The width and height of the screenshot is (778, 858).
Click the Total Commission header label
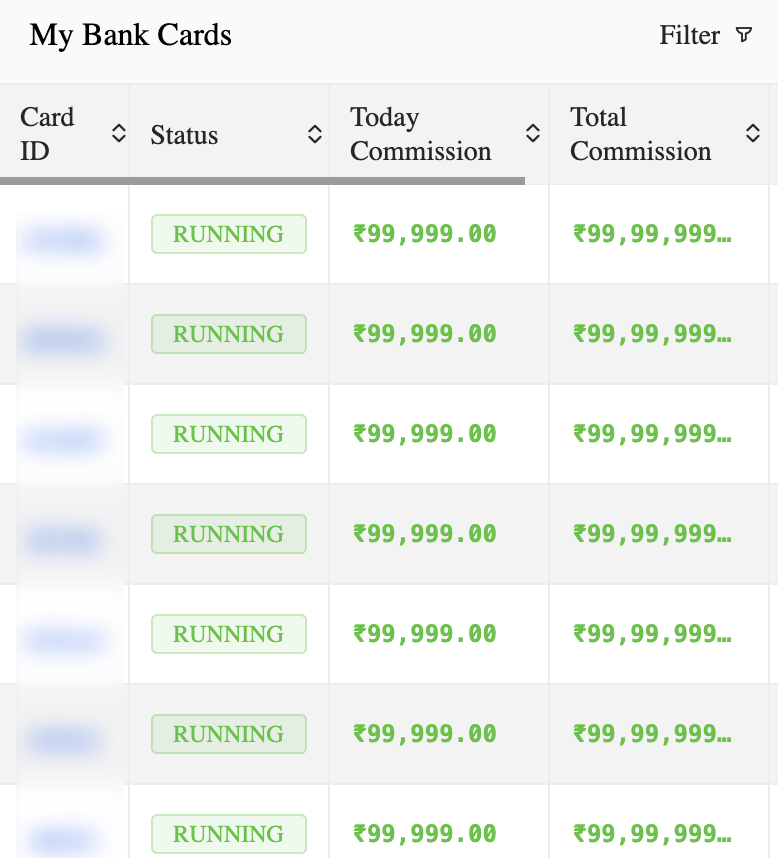coord(641,134)
